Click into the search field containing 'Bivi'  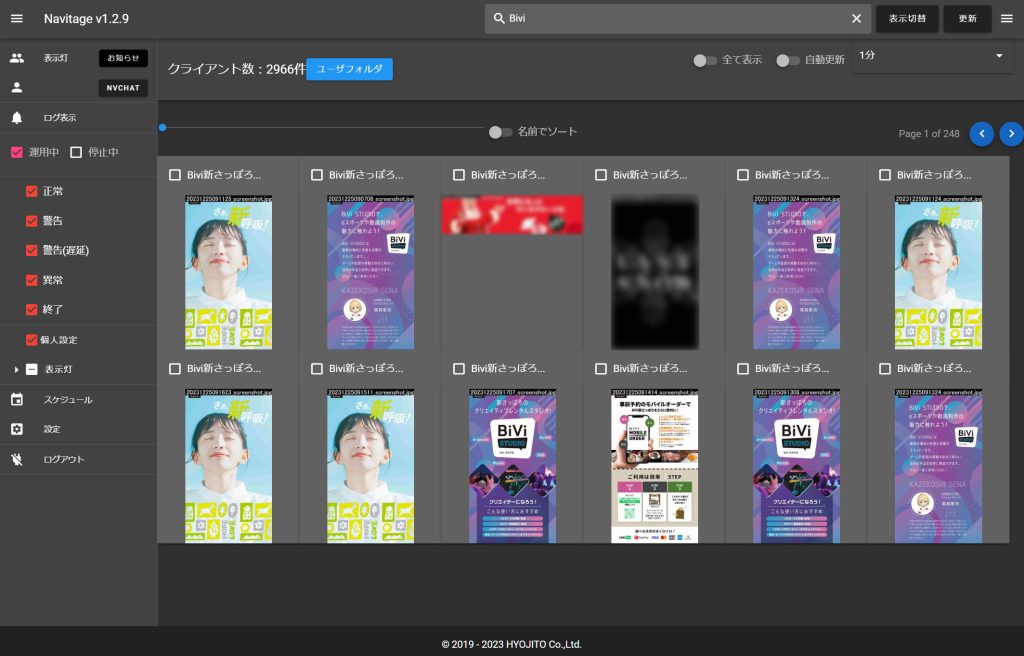[678, 18]
